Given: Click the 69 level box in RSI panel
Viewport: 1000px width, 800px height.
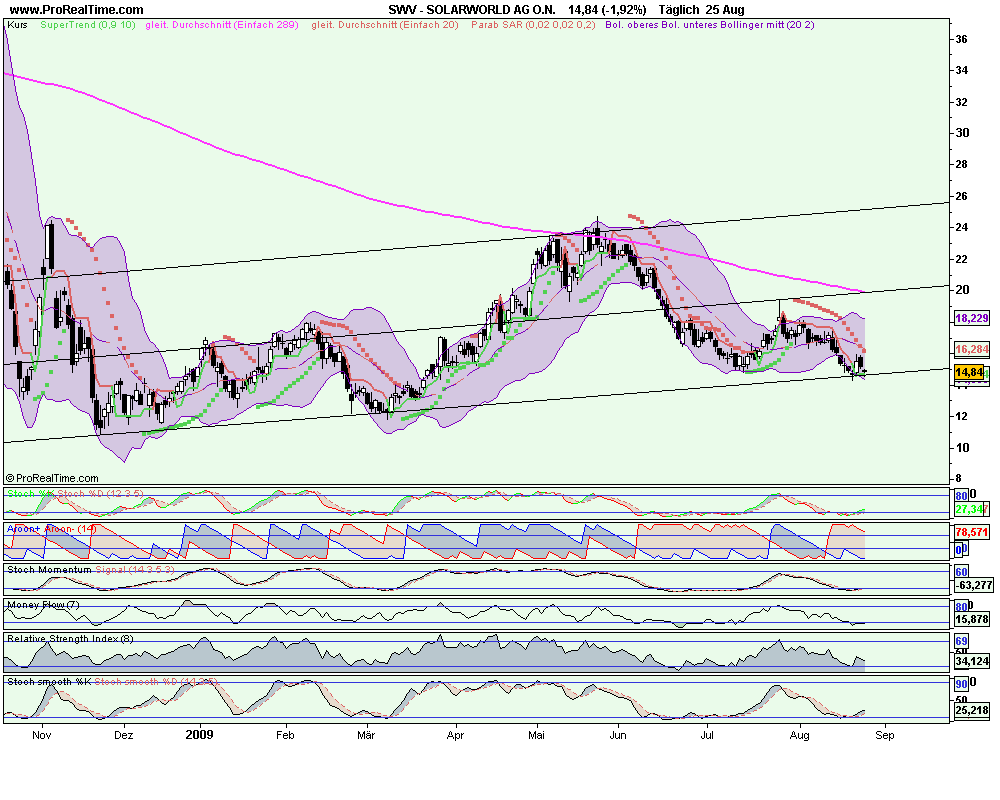Looking at the screenshot, I should [961, 641].
